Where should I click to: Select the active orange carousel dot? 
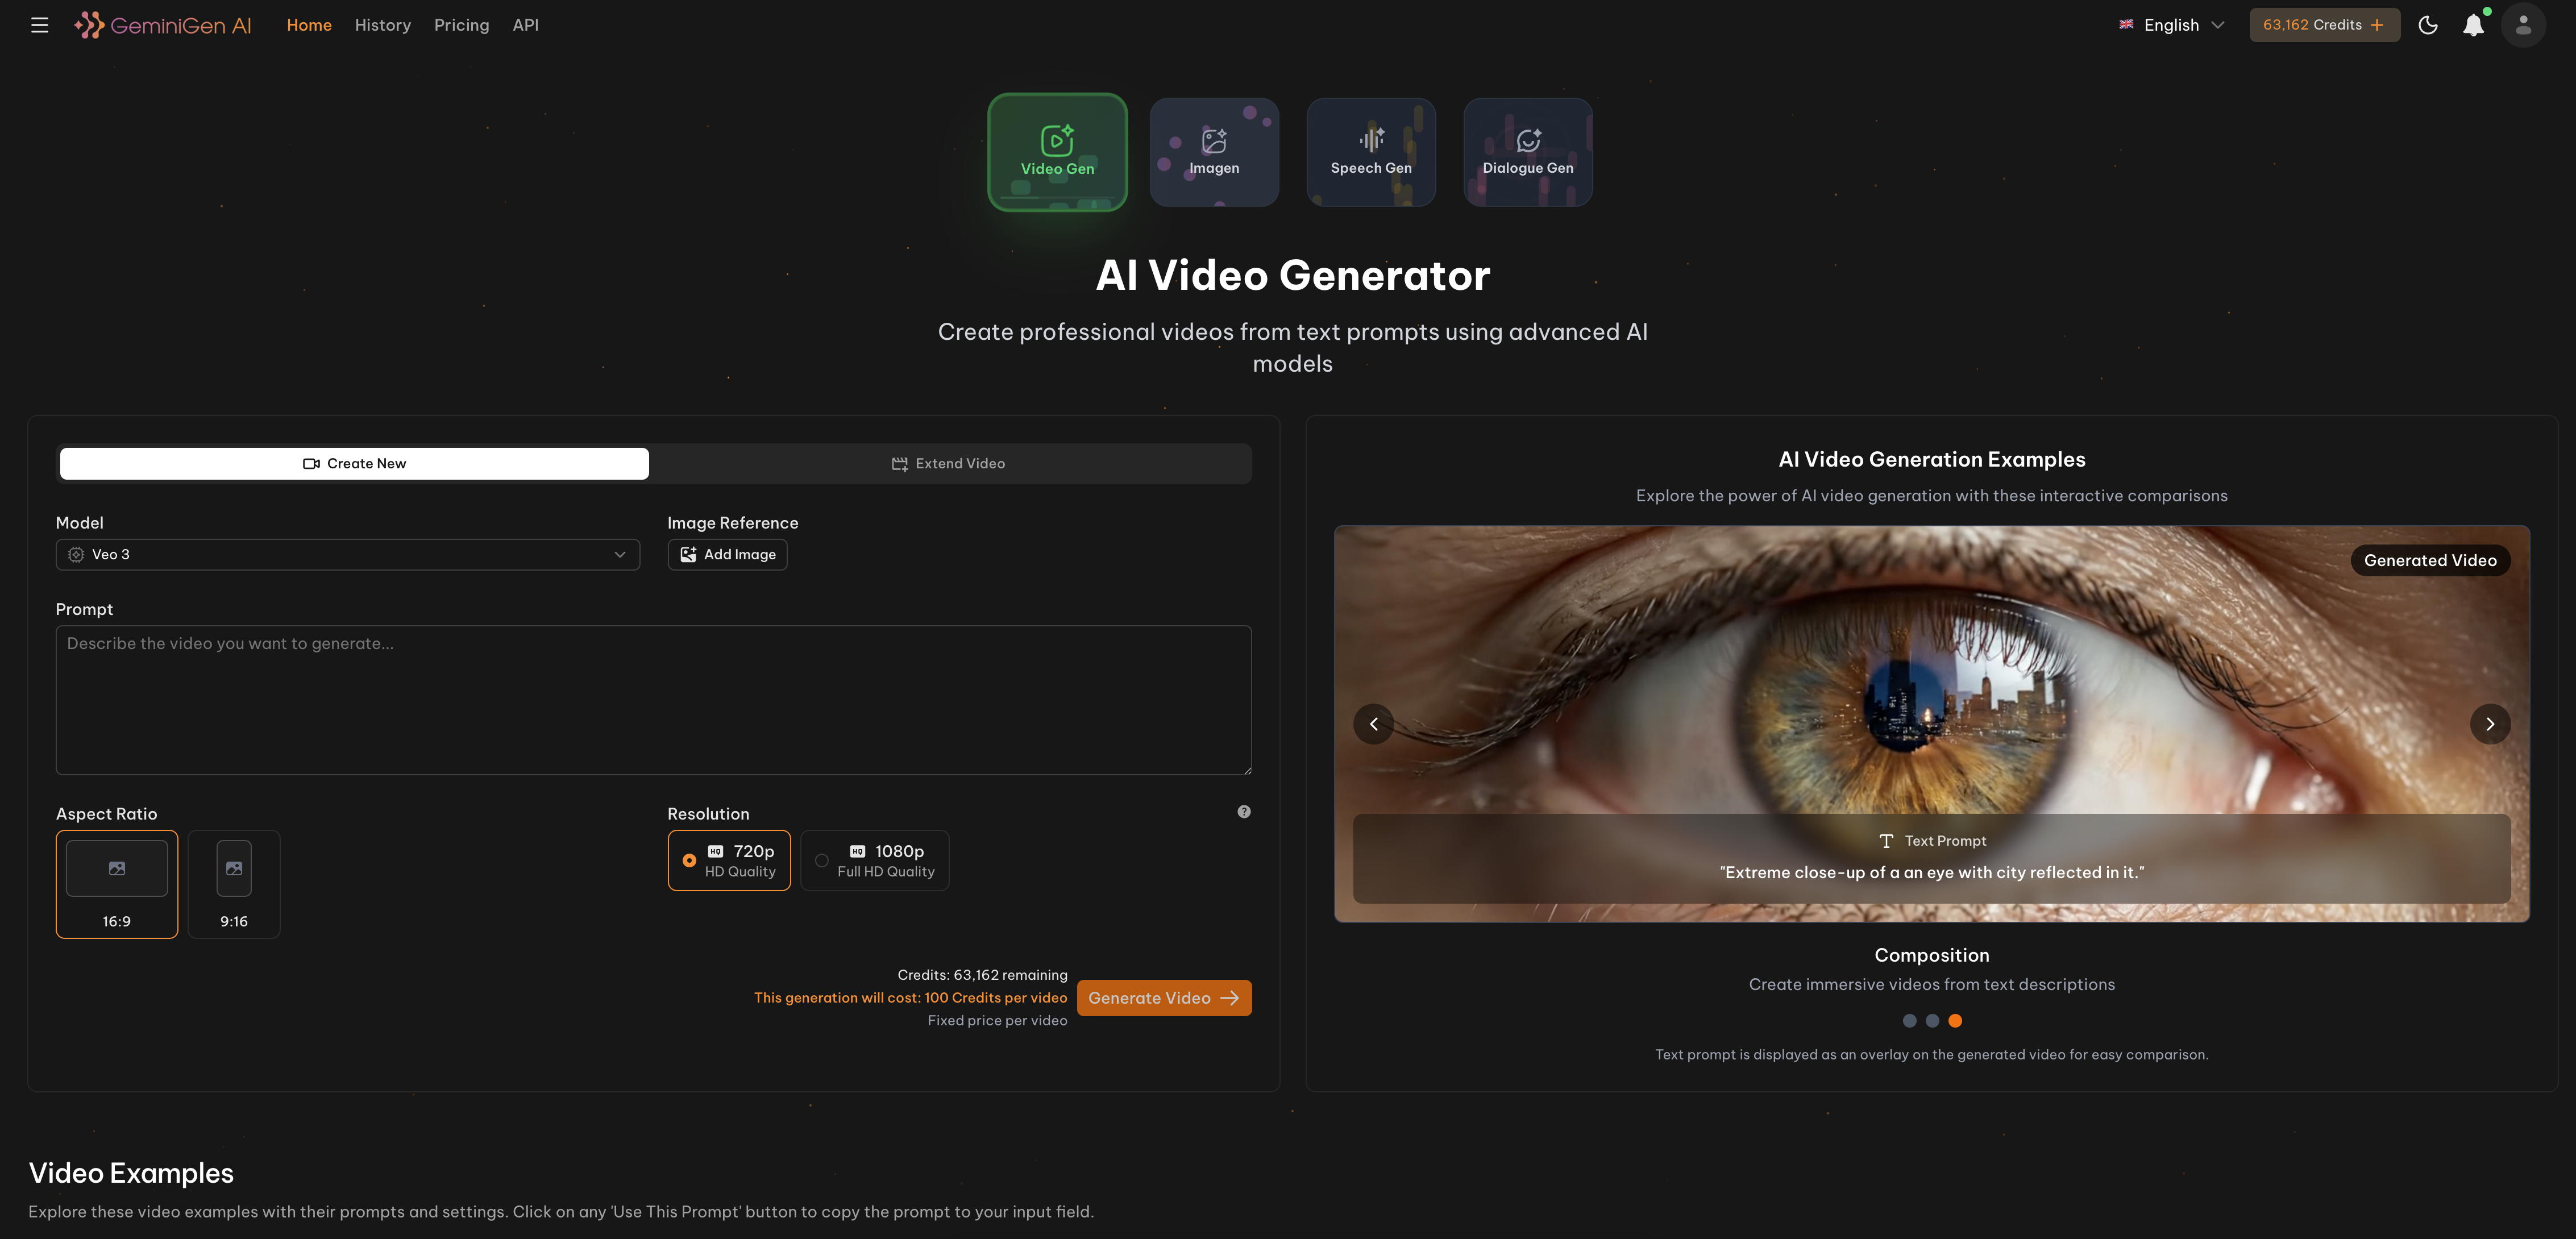pyautogui.click(x=1955, y=1021)
